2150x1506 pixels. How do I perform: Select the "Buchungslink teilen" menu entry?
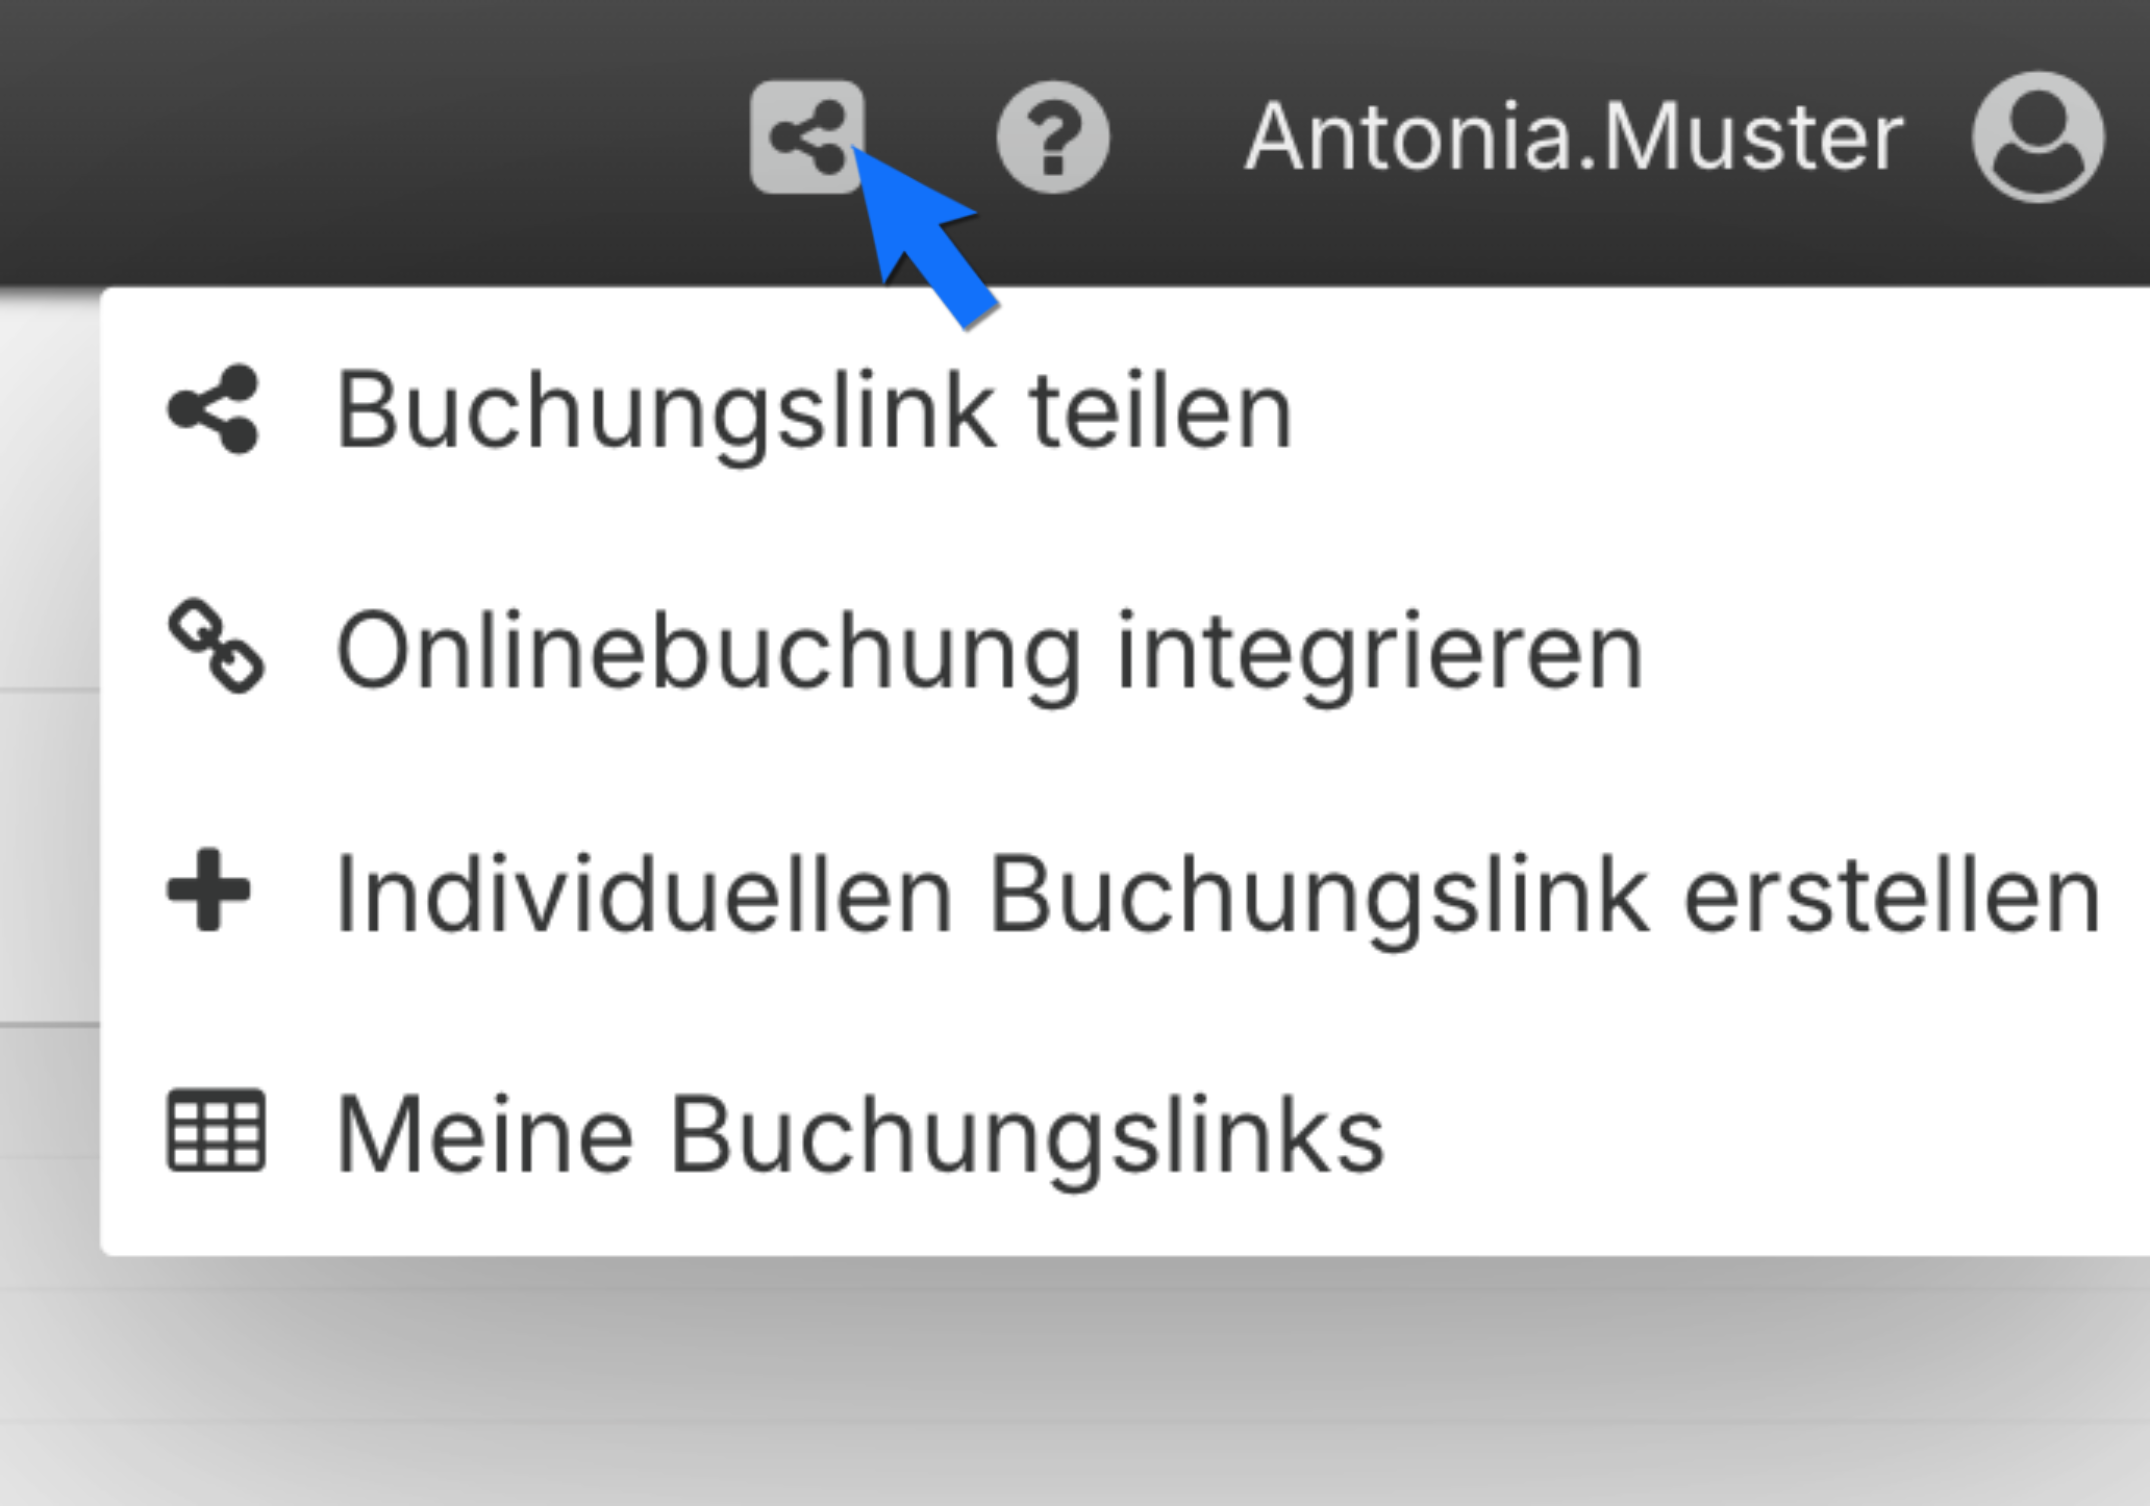tap(814, 411)
